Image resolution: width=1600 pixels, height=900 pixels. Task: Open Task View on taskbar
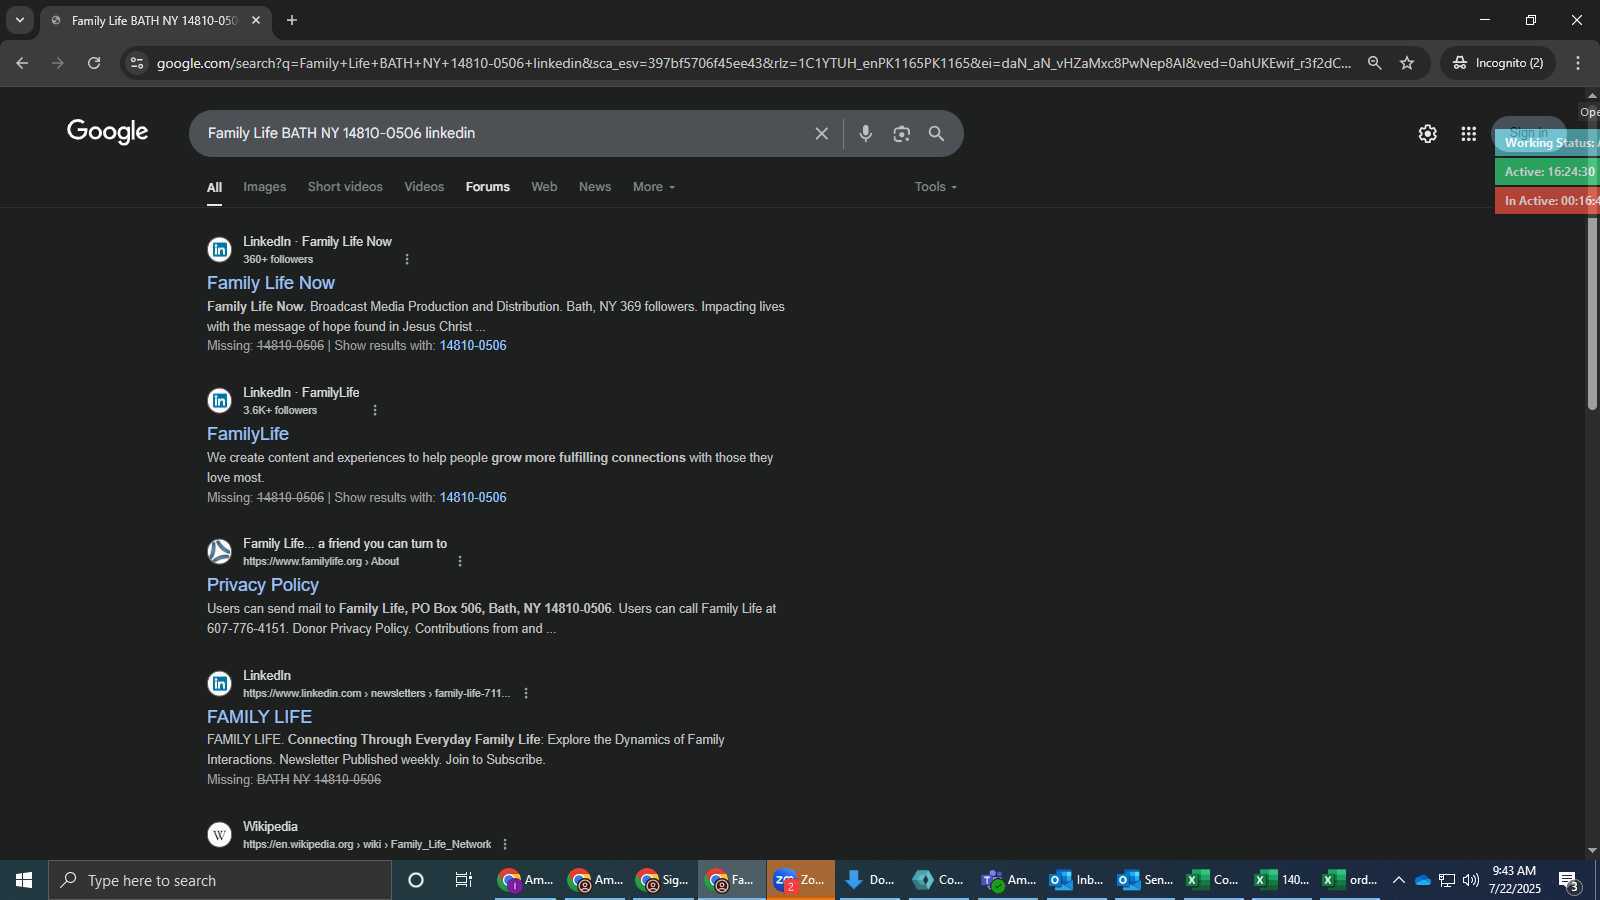pyautogui.click(x=464, y=880)
